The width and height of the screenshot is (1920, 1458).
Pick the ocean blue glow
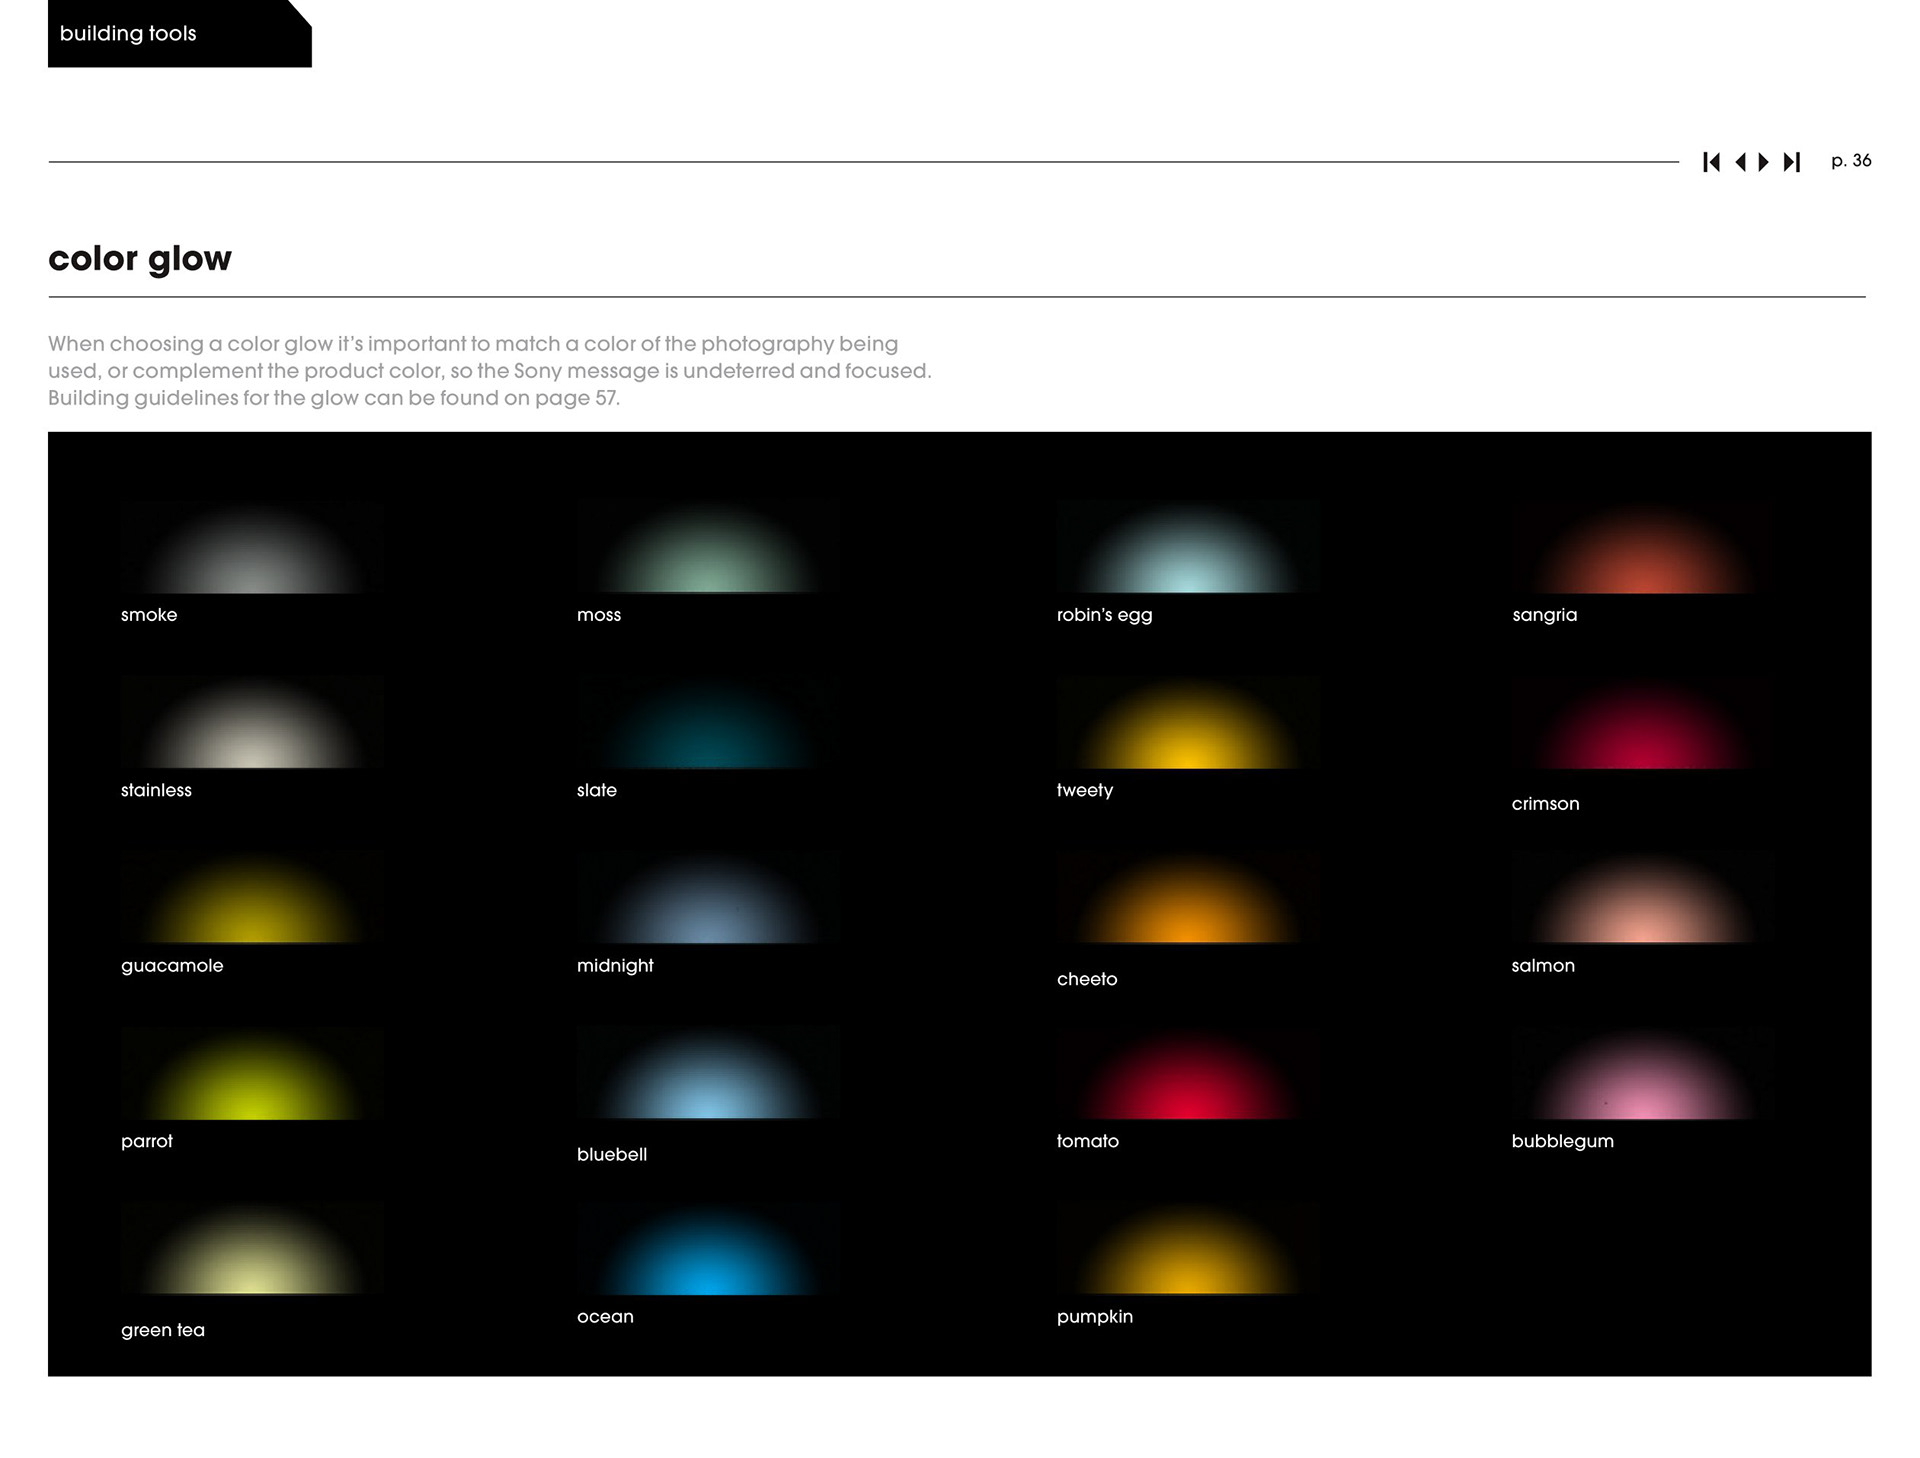[707, 1258]
